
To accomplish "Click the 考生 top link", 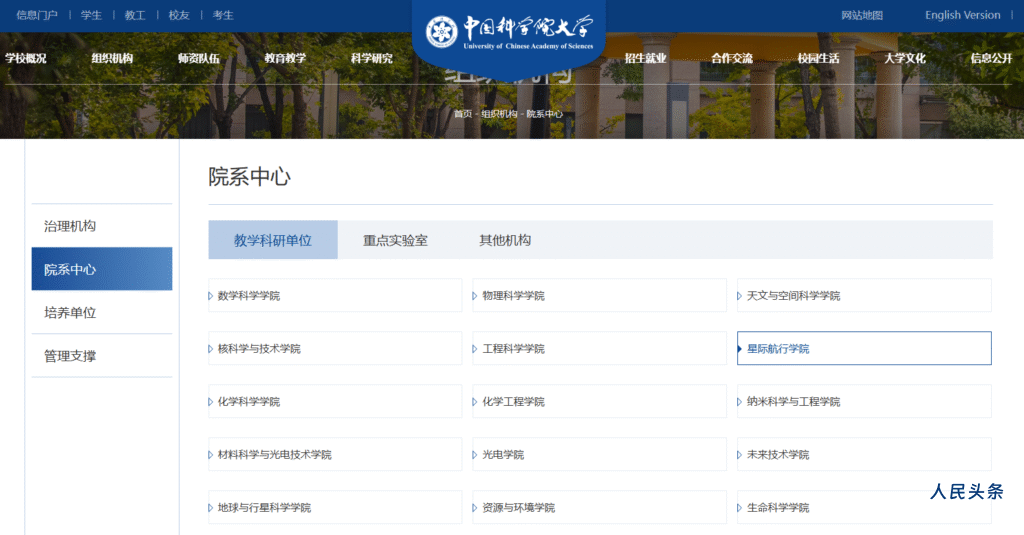I will click(x=223, y=15).
